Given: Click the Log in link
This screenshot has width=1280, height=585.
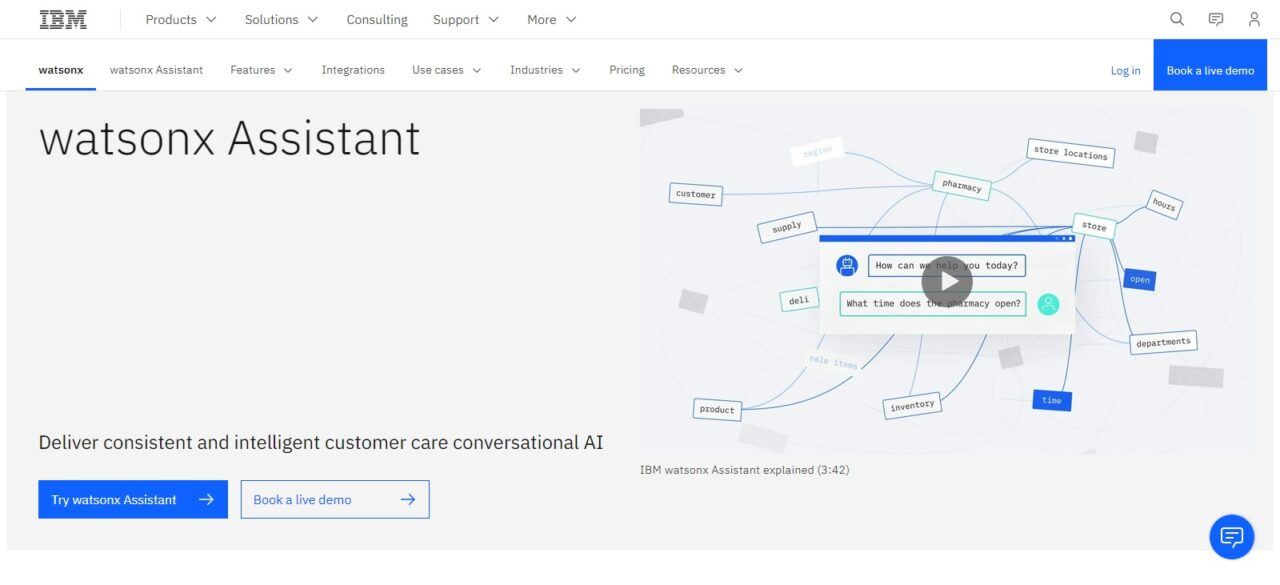Looking at the screenshot, I should click(x=1125, y=71).
